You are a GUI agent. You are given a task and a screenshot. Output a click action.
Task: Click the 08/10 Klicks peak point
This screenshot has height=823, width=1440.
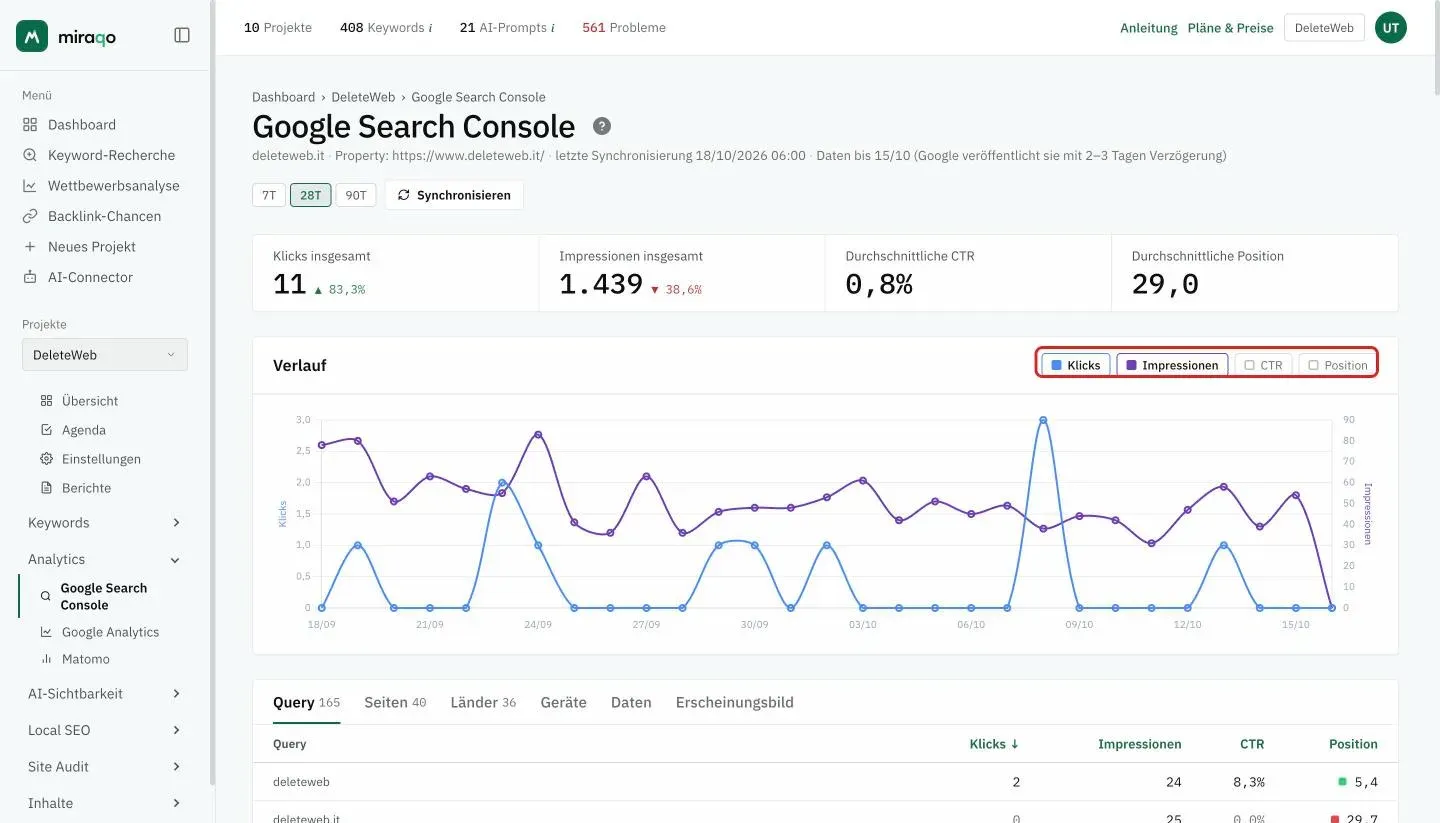(x=1043, y=420)
